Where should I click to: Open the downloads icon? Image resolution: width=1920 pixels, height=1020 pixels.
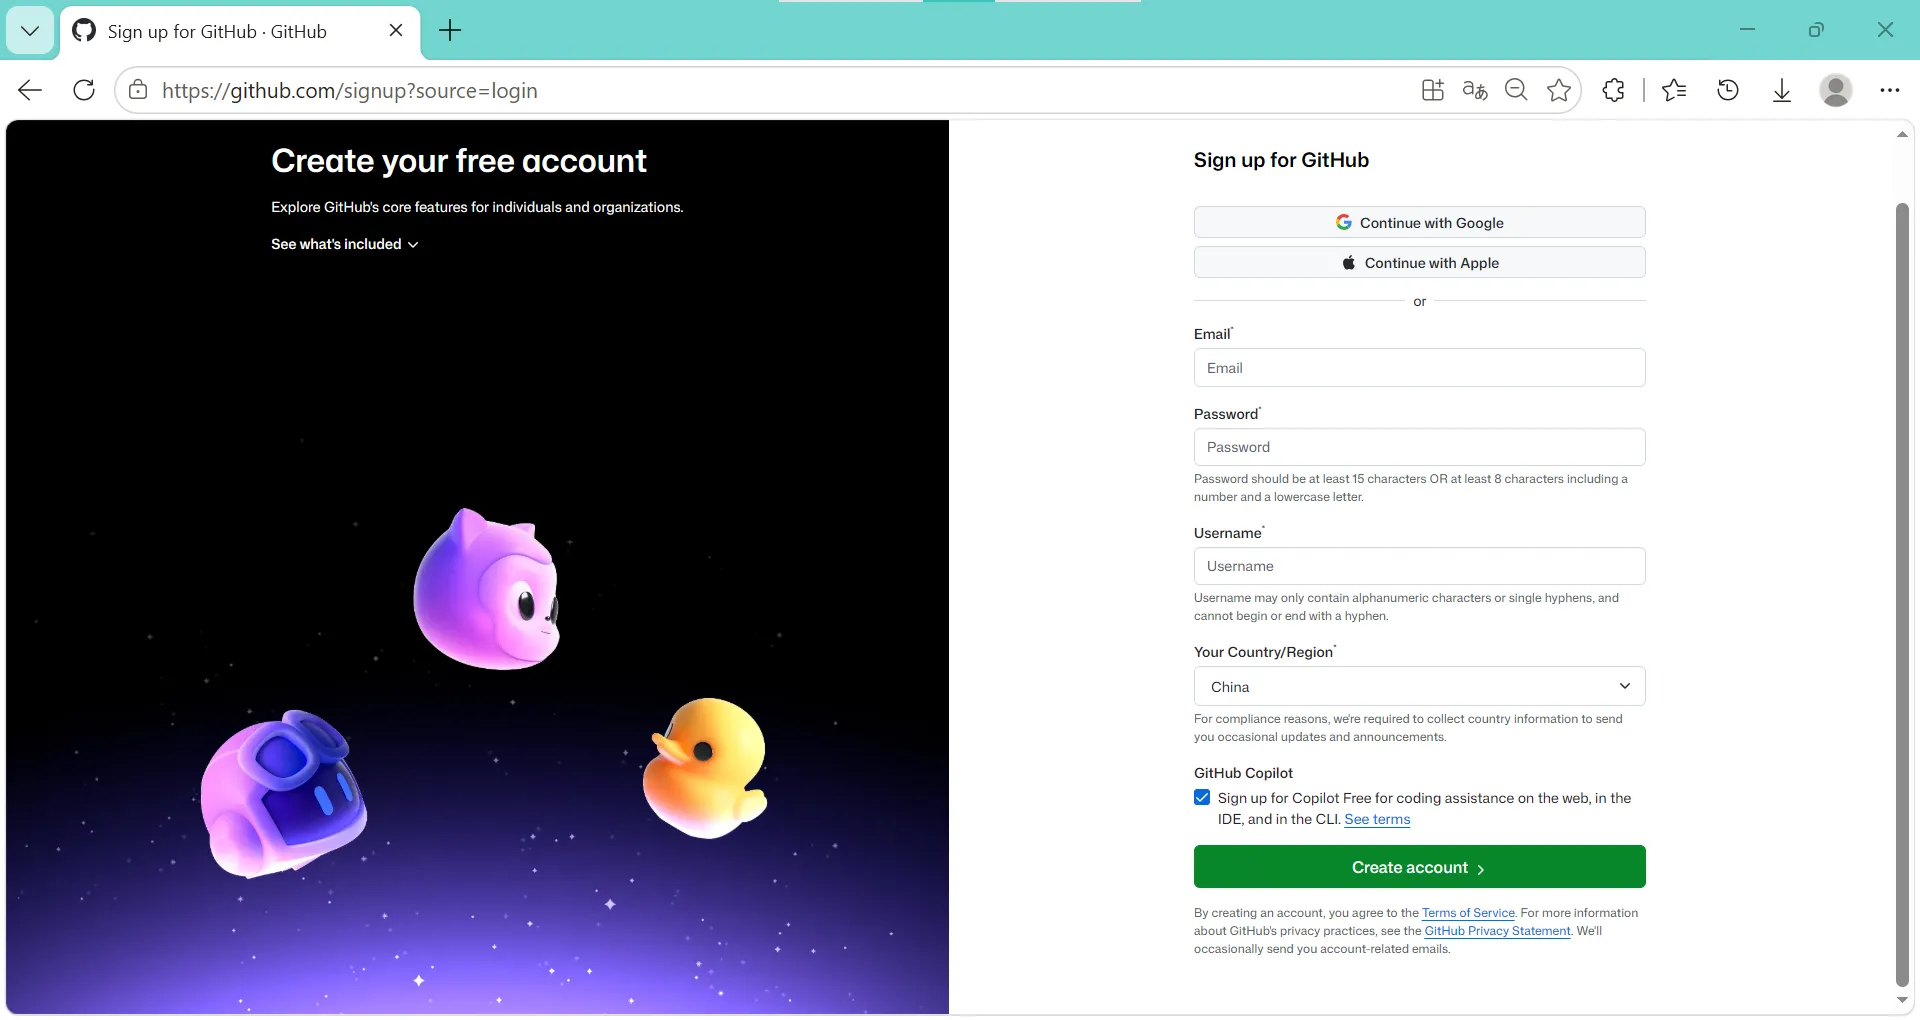1782,90
